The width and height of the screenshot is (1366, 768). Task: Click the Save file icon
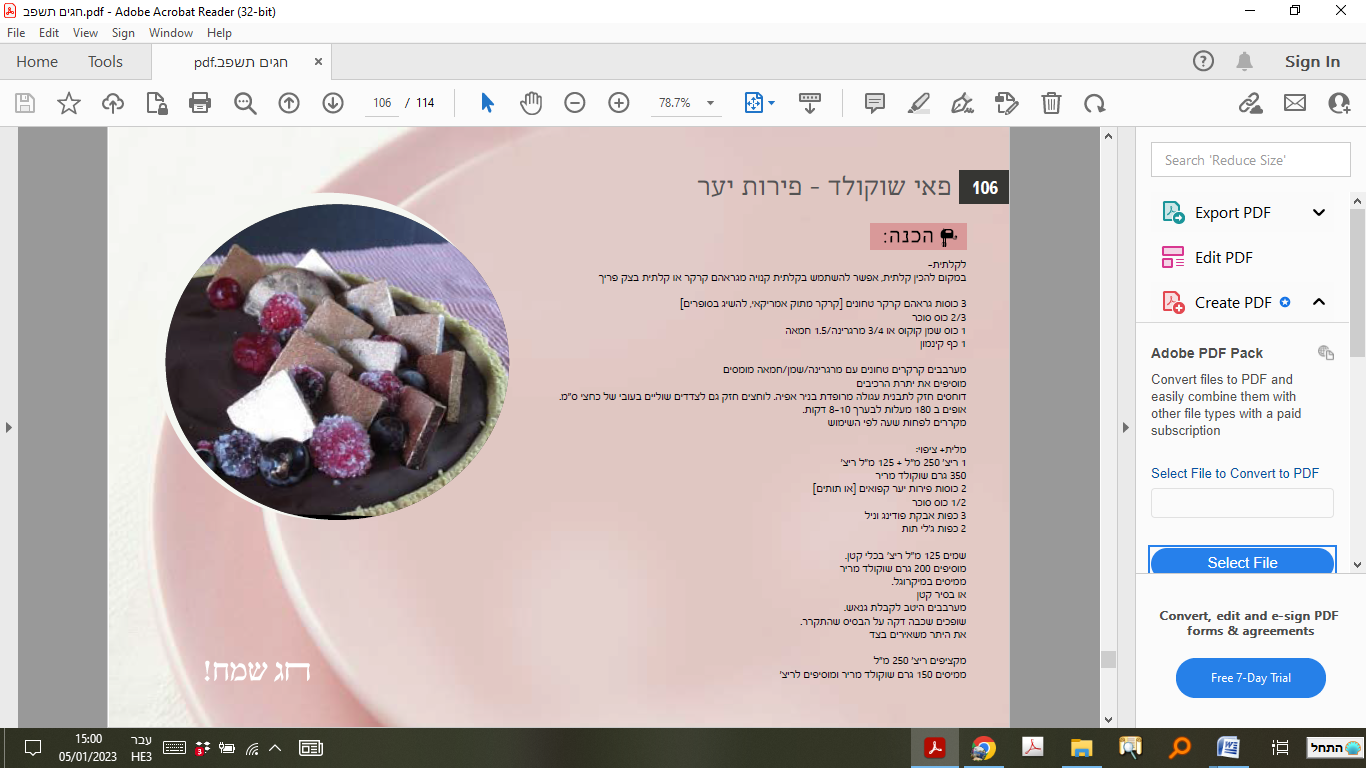point(25,103)
